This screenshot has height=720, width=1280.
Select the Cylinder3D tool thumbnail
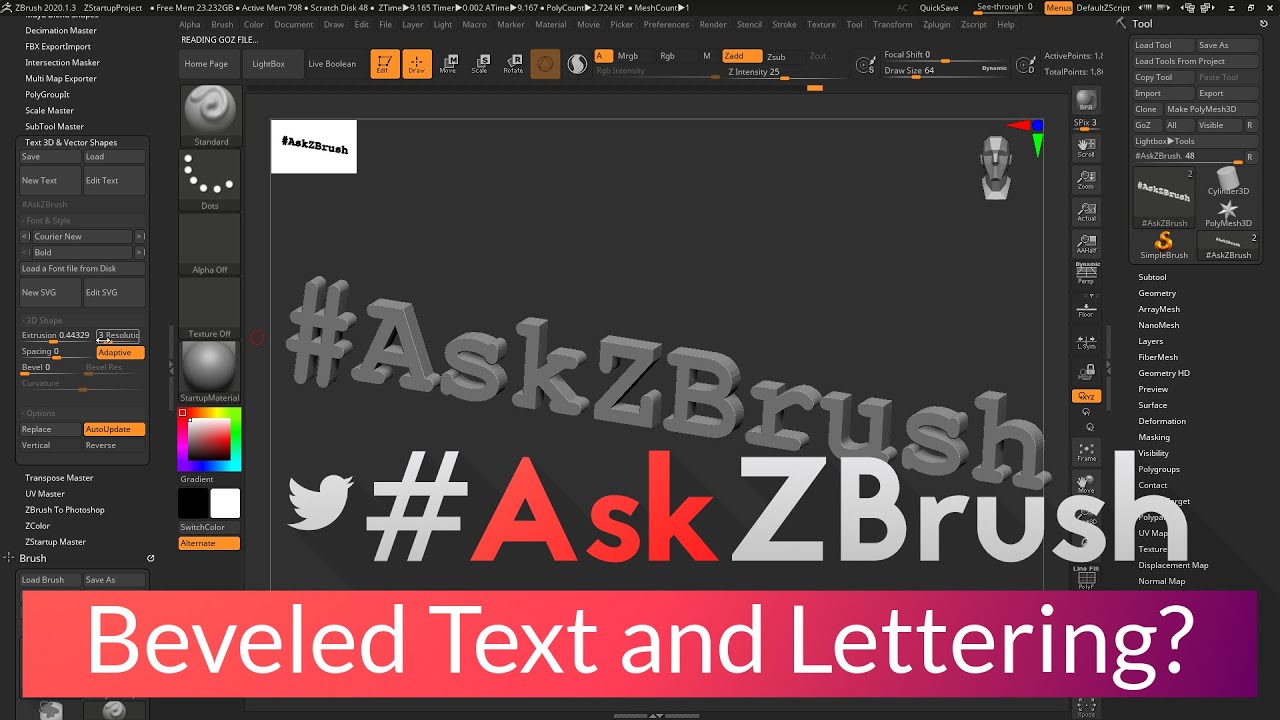coord(1228,182)
